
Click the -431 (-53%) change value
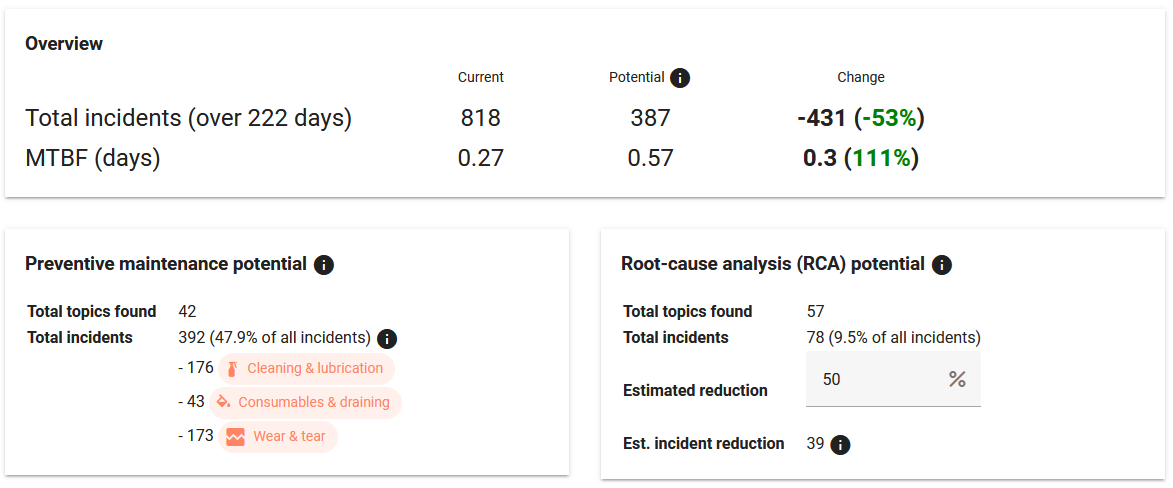coord(860,118)
